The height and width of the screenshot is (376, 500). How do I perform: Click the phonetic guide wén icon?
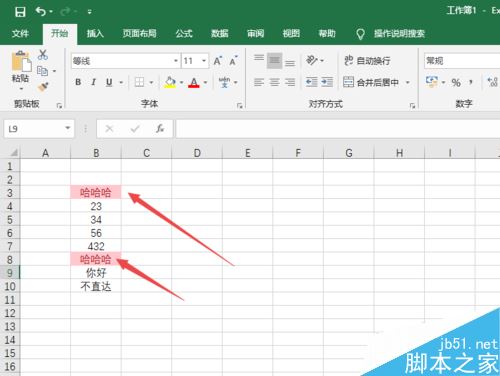224,82
